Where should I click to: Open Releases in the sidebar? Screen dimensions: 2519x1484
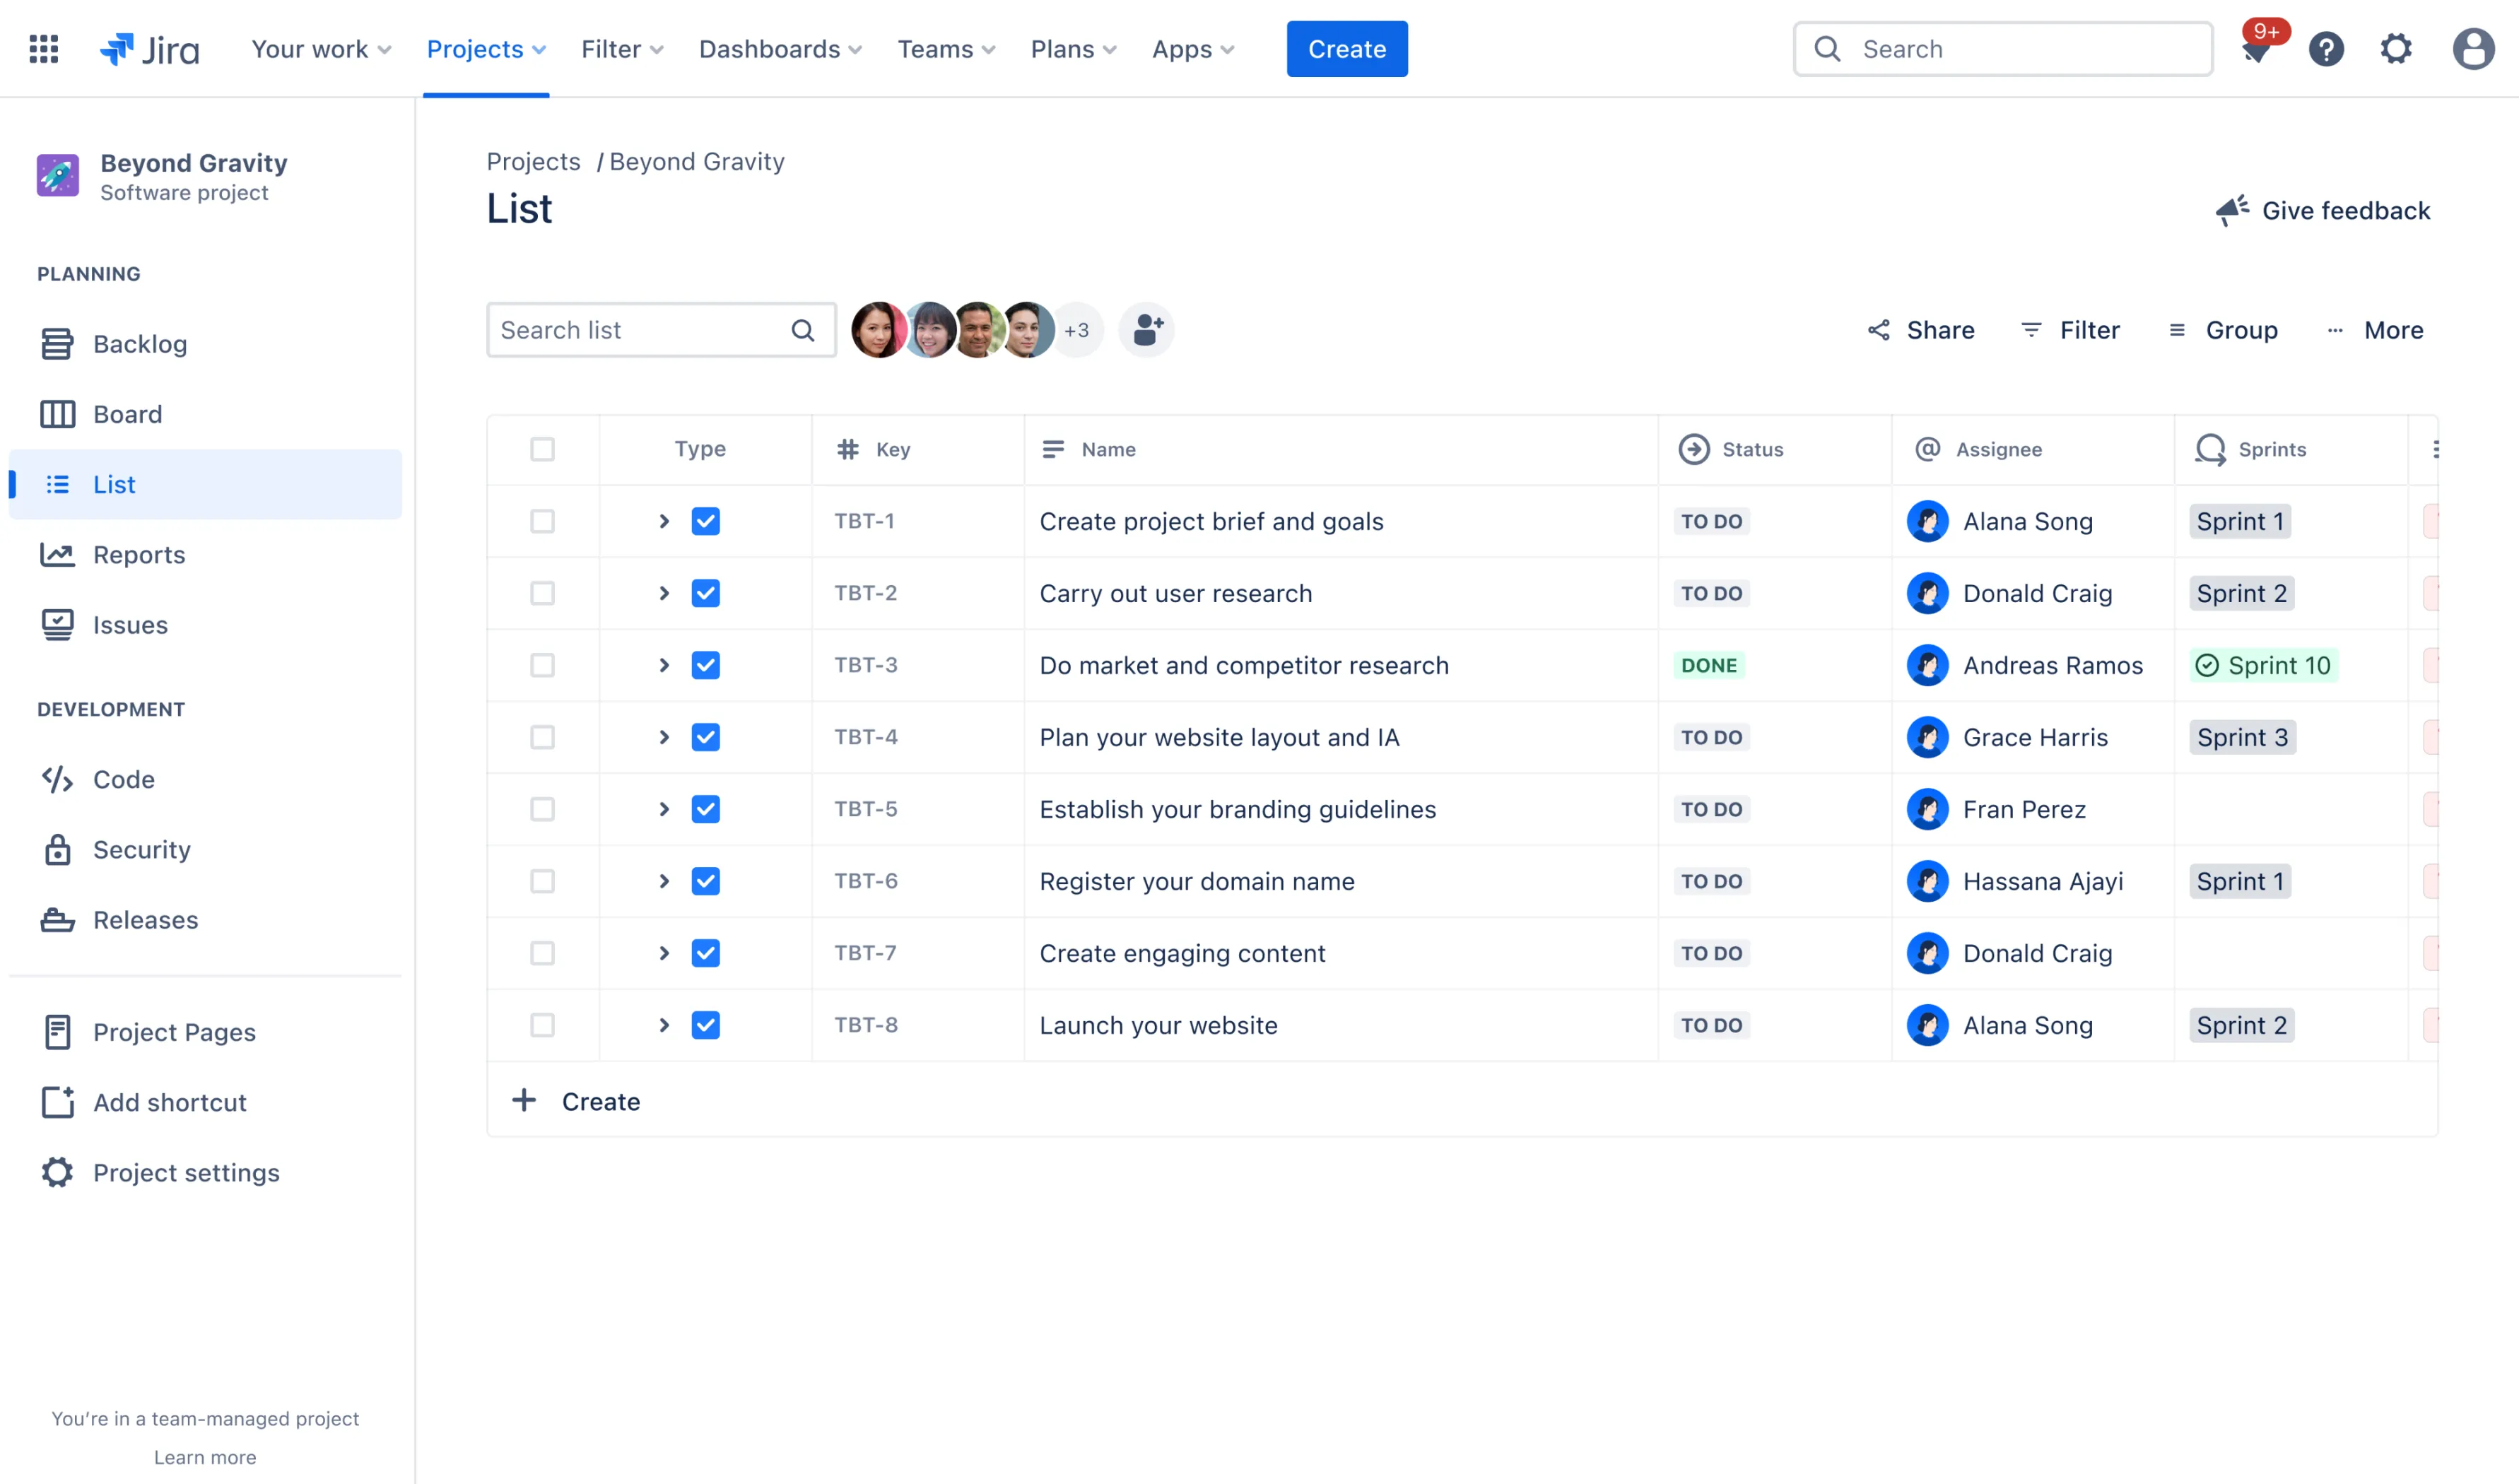pyautogui.click(x=145, y=920)
